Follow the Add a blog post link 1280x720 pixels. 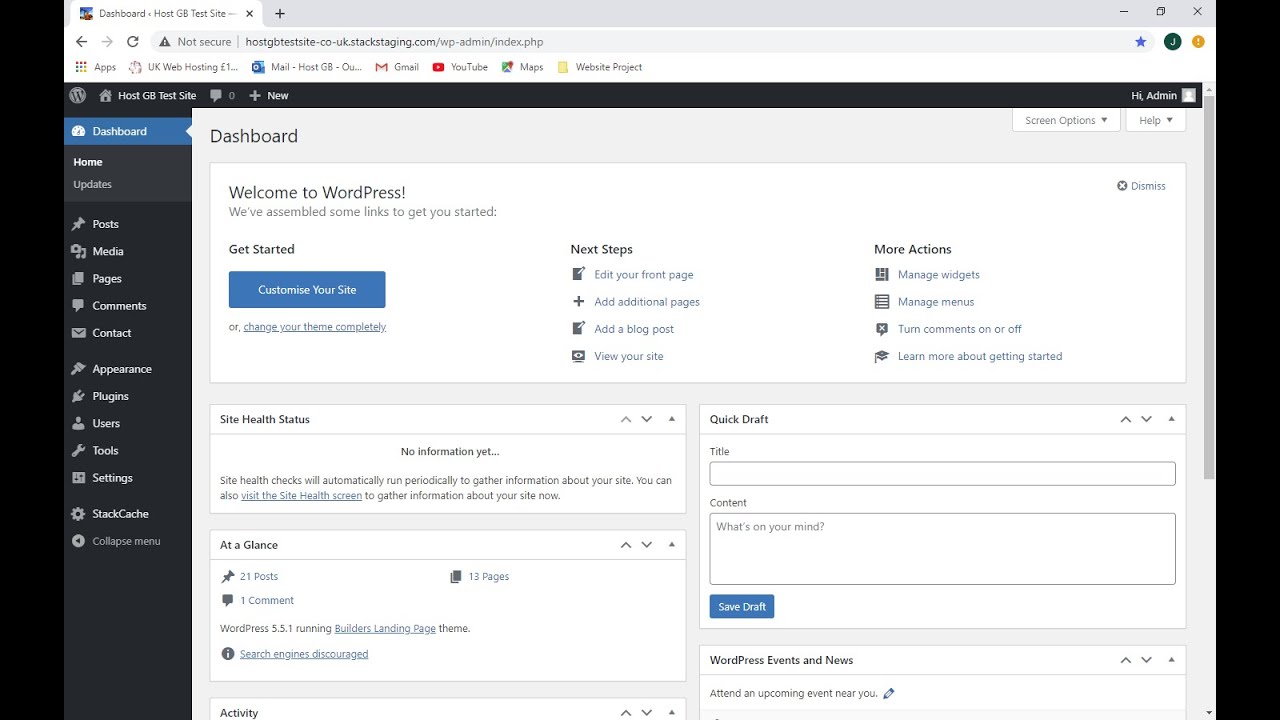(634, 329)
